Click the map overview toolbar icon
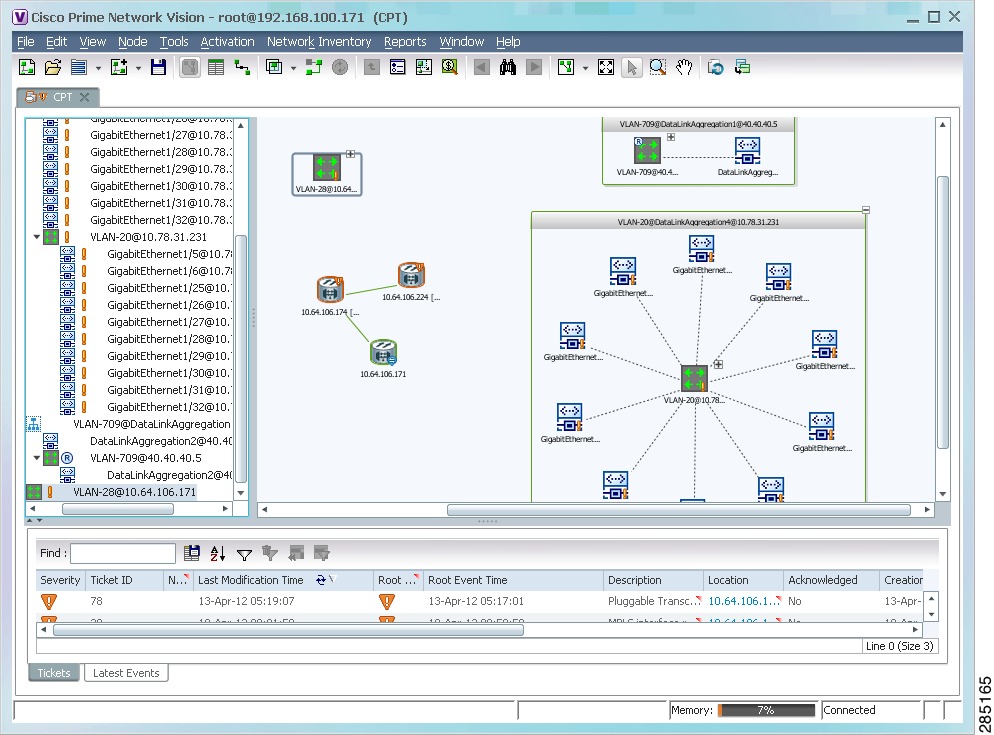The width and height of the screenshot is (994, 735). [x=423, y=67]
